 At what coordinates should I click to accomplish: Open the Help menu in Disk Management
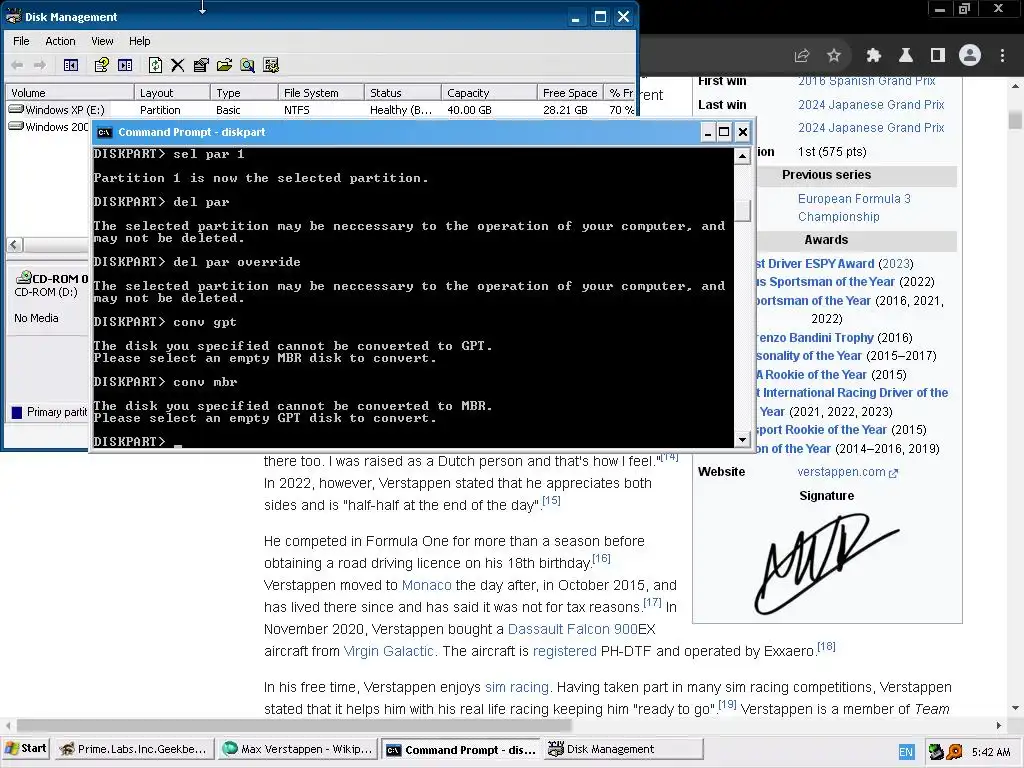pos(139,41)
